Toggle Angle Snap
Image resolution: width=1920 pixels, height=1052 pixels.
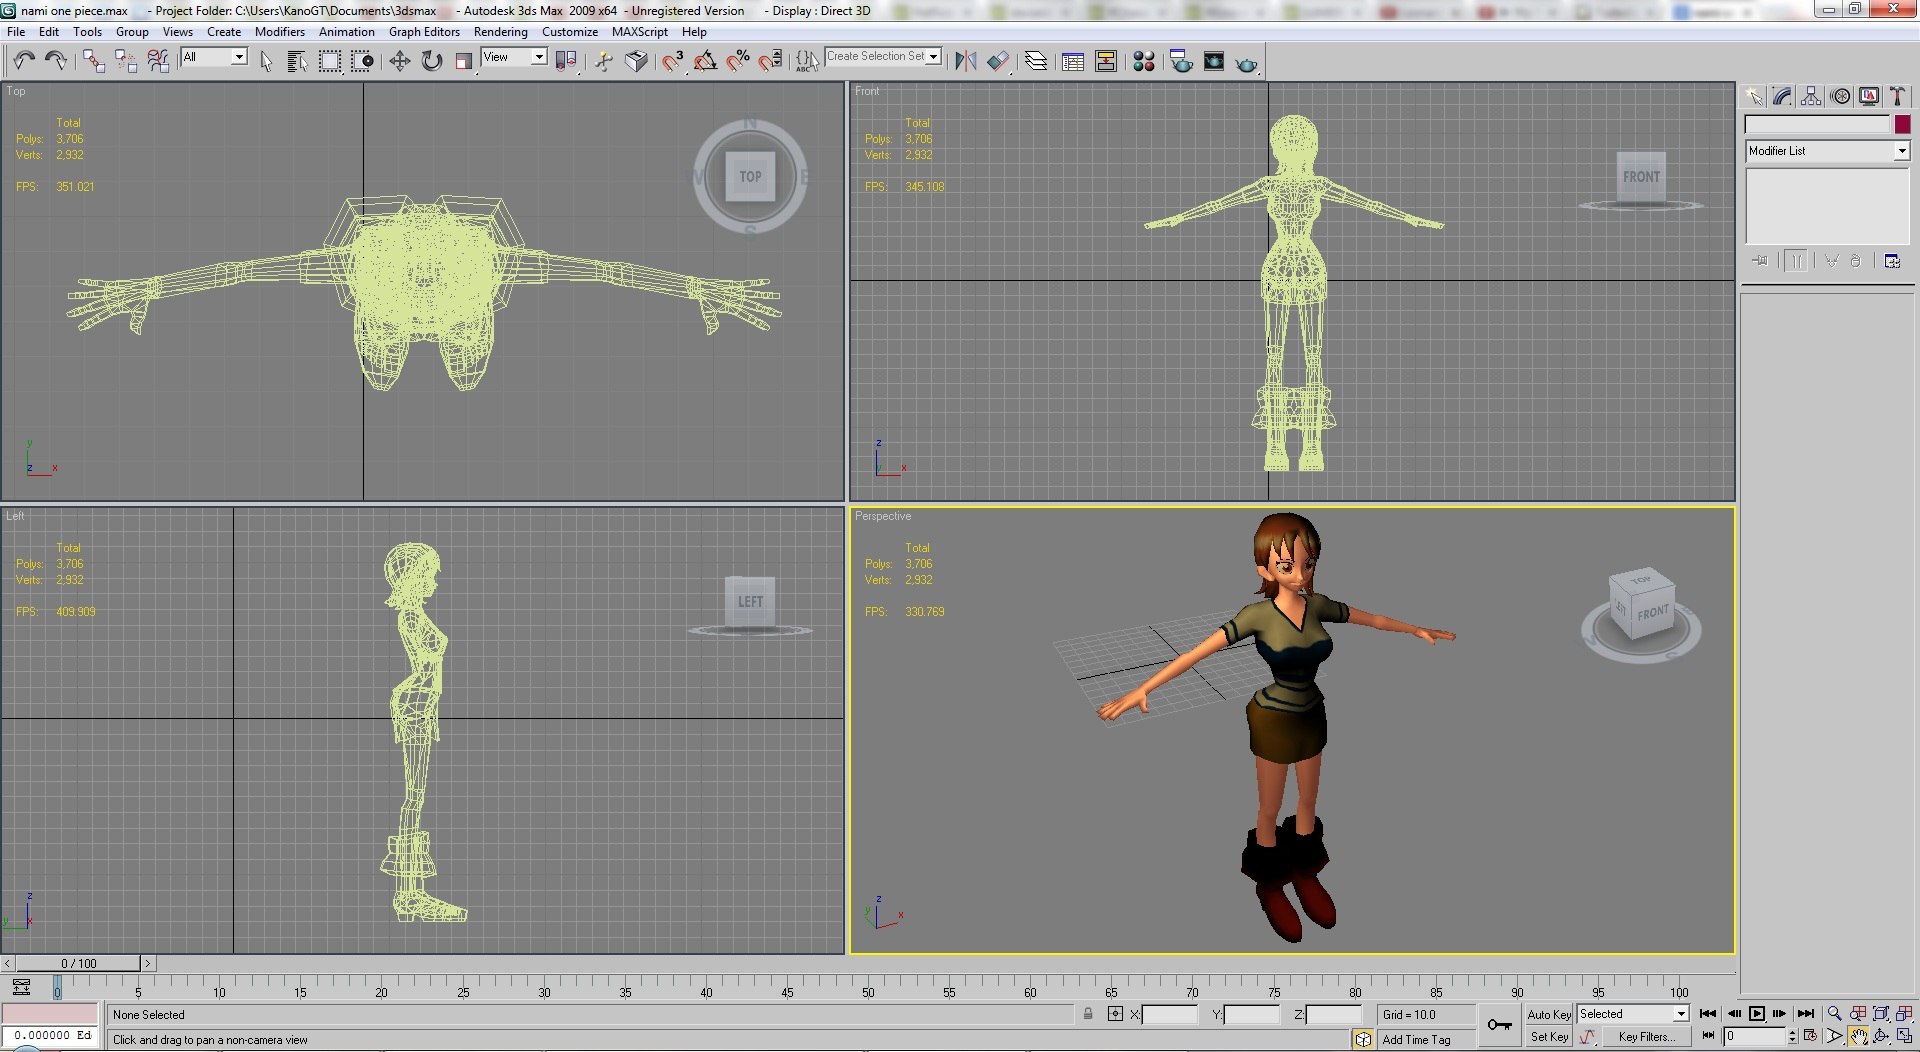[x=705, y=62]
